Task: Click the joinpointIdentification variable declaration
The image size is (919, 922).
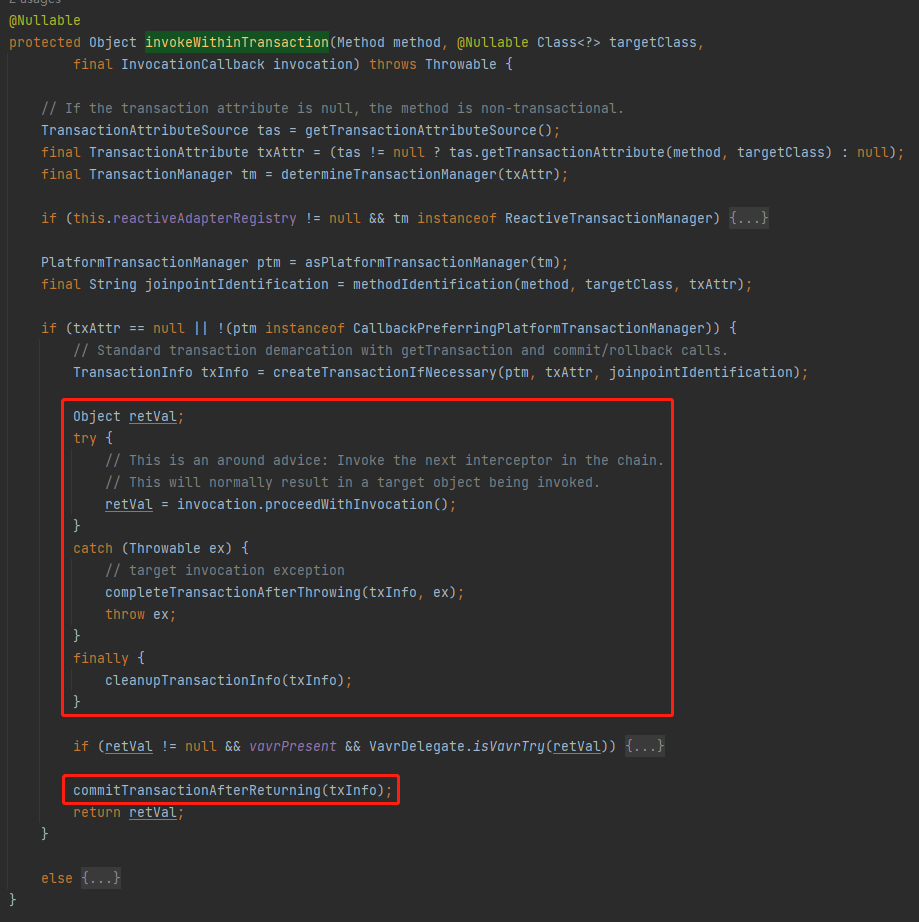Action: [x=237, y=285]
